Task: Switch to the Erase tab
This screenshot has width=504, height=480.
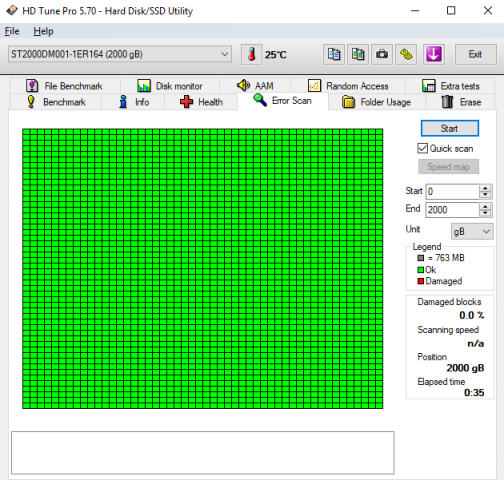Action: point(461,102)
